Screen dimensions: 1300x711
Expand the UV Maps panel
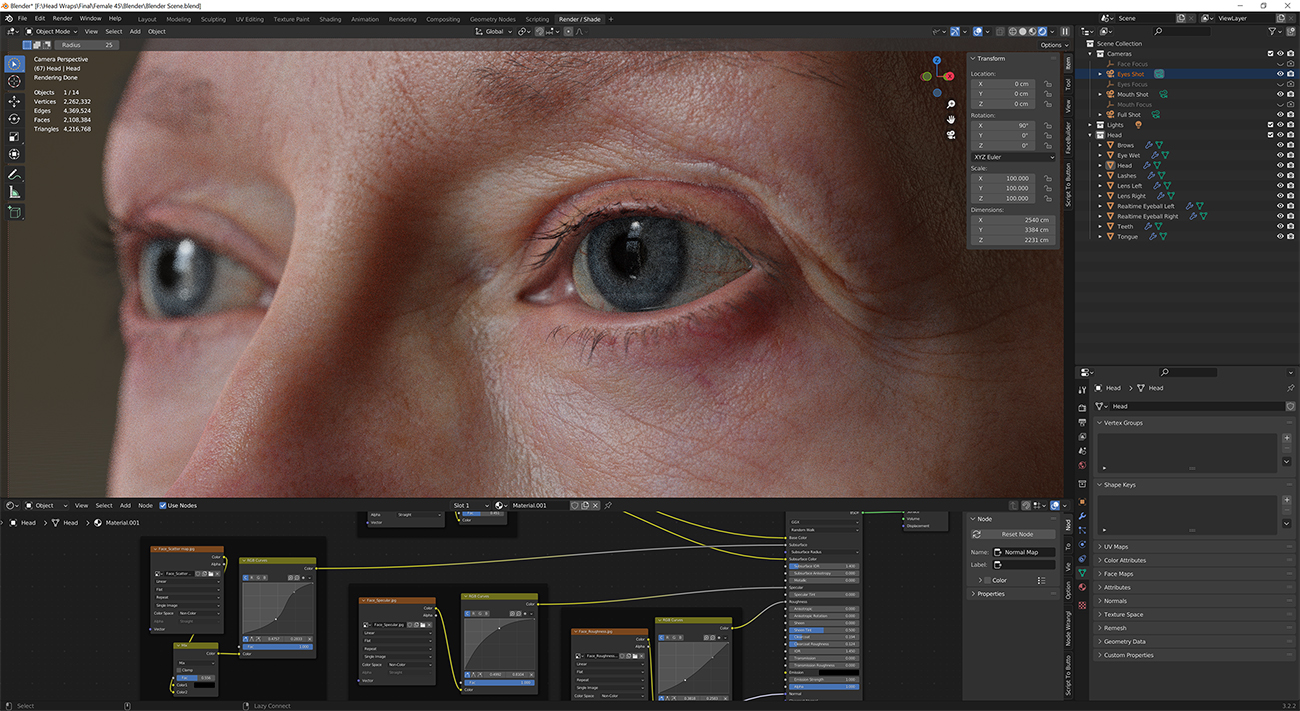point(1115,547)
